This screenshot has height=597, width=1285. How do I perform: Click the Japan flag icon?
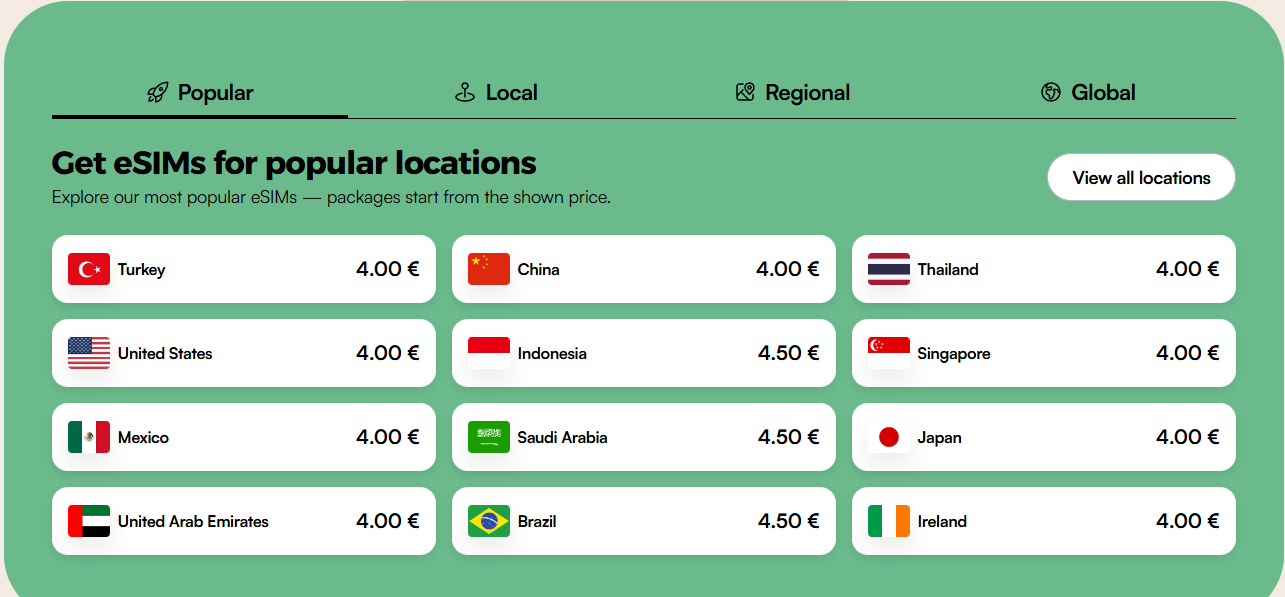[889, 437]
